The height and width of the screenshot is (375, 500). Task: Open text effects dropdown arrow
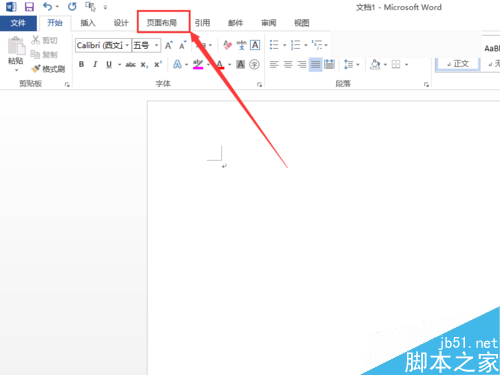point(186,64)
